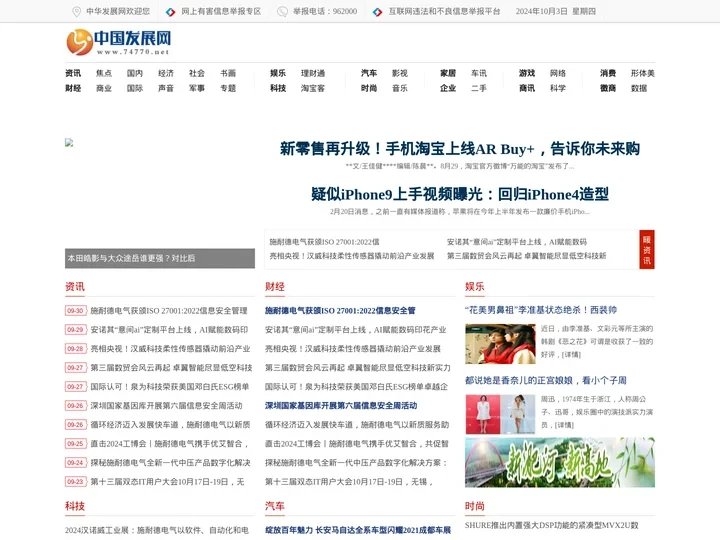Click the broken image icon above the carousel
This screenshot has width=720, height=540.
69,142
